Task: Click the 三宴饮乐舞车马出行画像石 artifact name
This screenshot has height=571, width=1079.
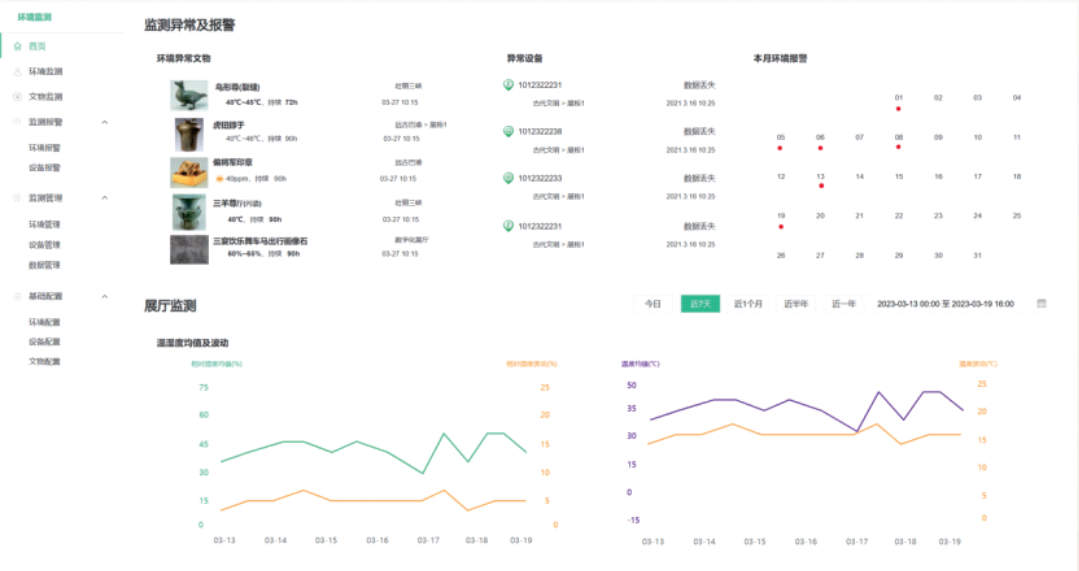Action: 260,241
